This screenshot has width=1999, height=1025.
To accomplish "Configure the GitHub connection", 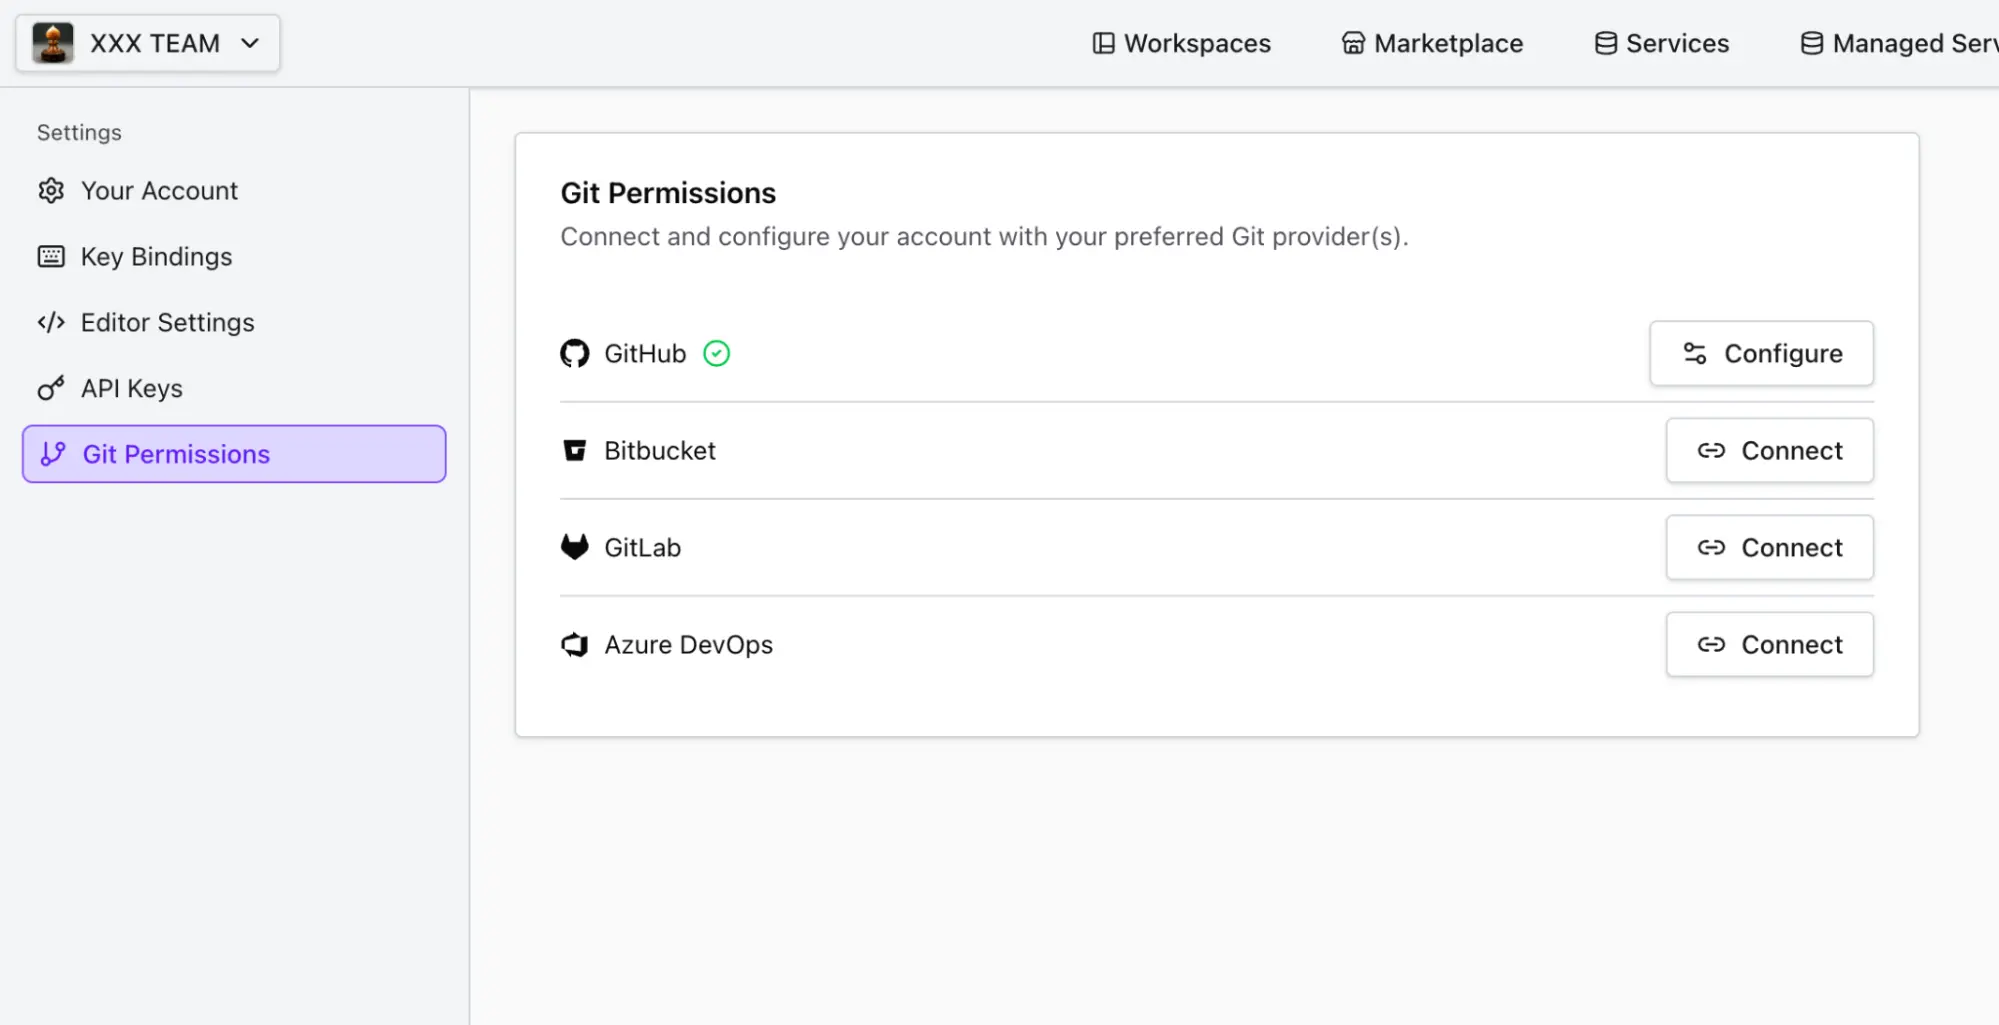I will [1761, 353].
